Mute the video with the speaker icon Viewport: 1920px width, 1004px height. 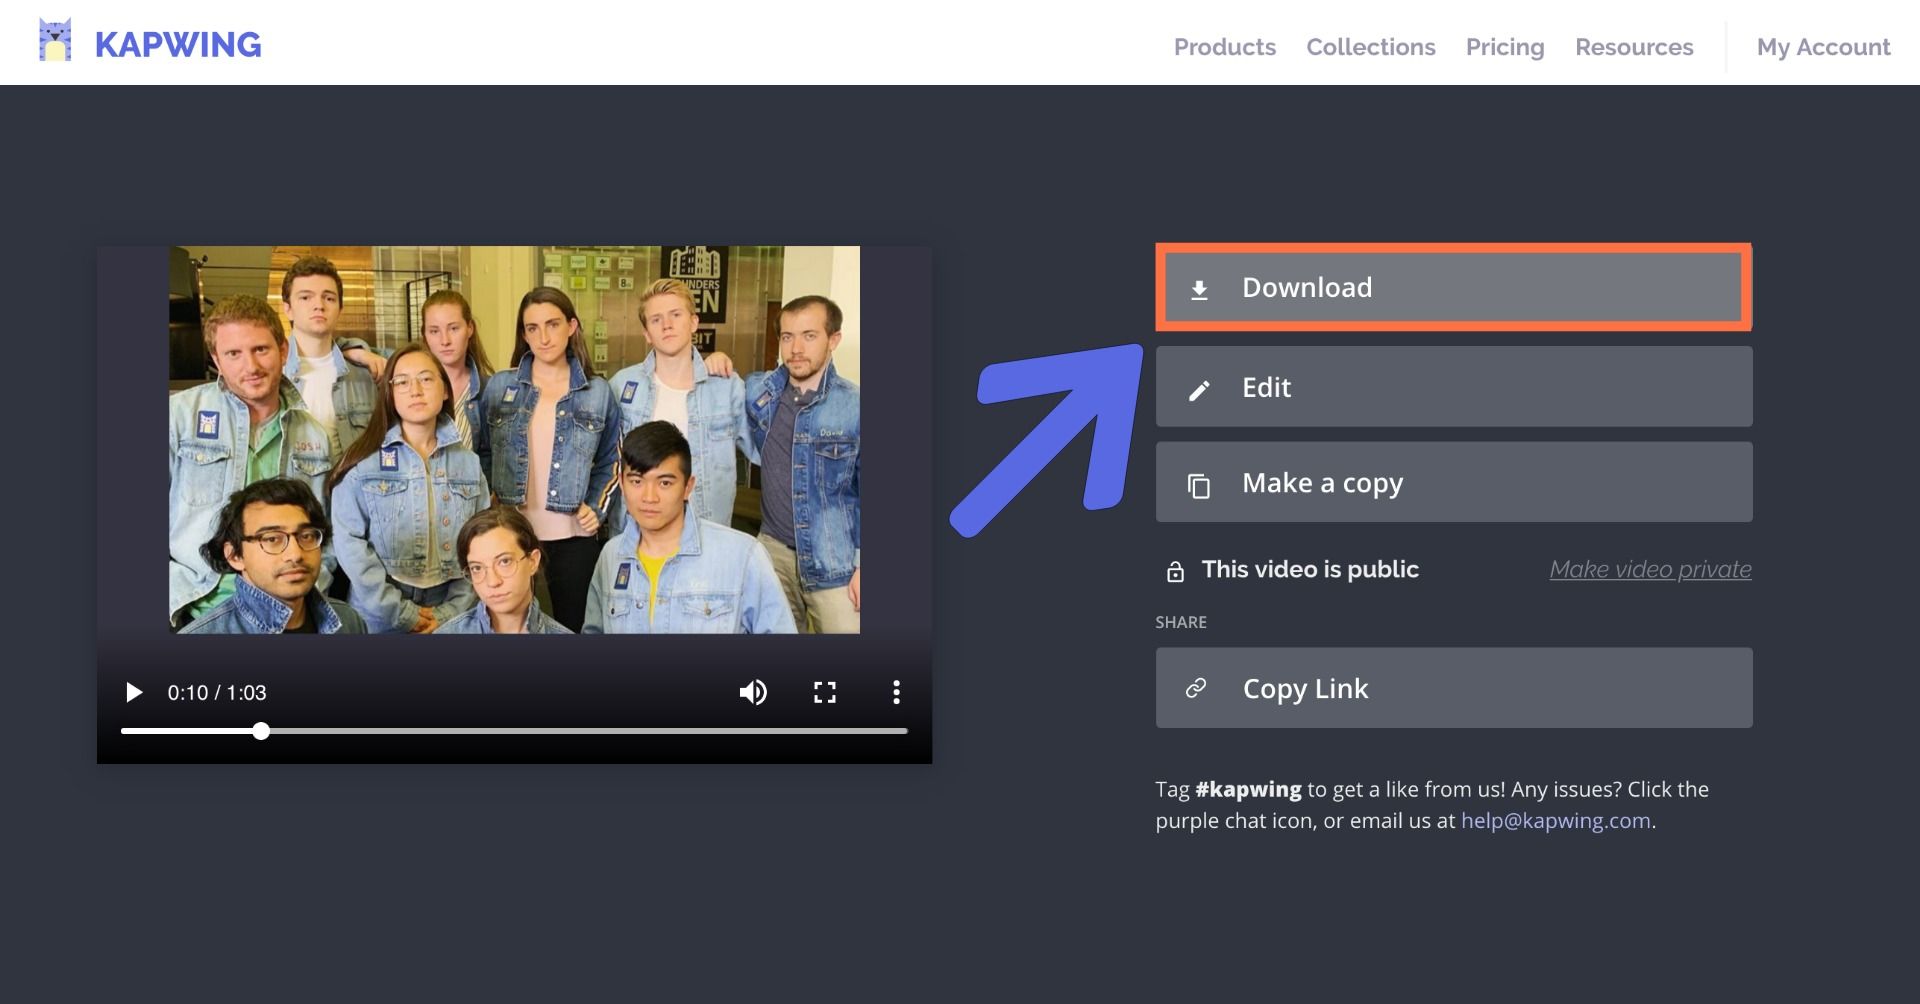(752, 692)
